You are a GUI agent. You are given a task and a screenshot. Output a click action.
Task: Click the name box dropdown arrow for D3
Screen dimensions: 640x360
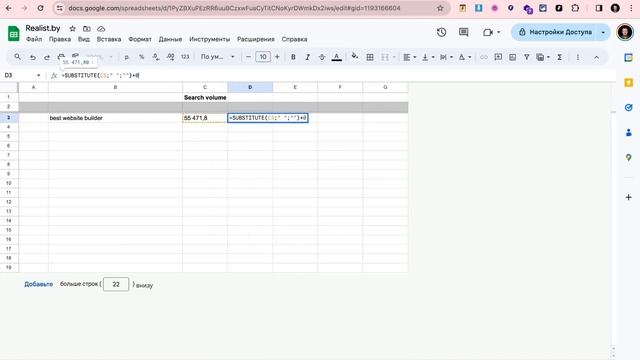pyautogui.click(x=38, y=76)
